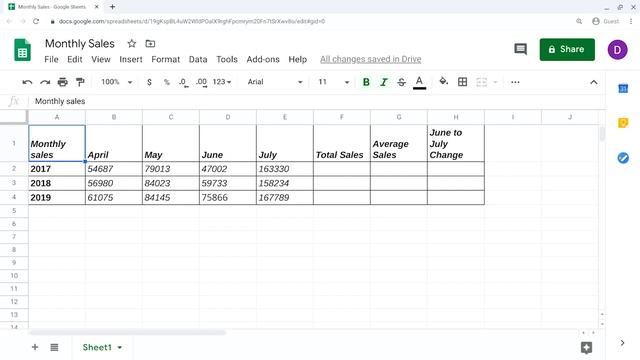Open the View menu
The width and height of the screenshot is (640, 360).
pyautogui.click(x=101, y=60)
